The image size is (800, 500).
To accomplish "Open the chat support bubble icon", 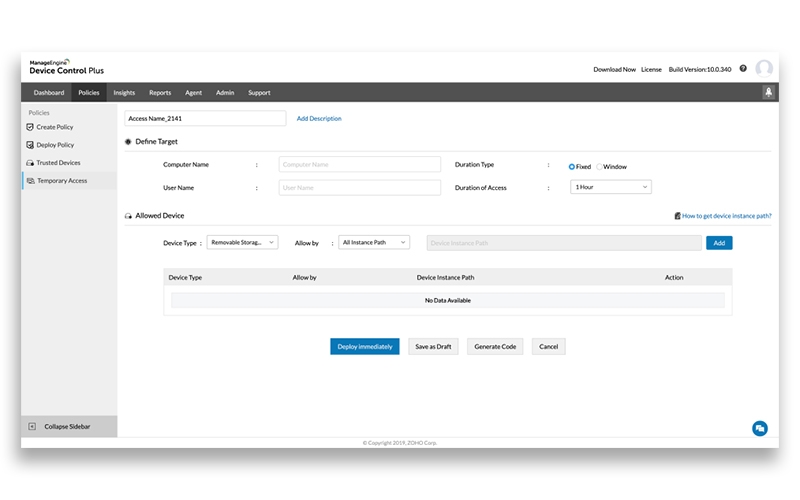I will (x=760, y=428).
